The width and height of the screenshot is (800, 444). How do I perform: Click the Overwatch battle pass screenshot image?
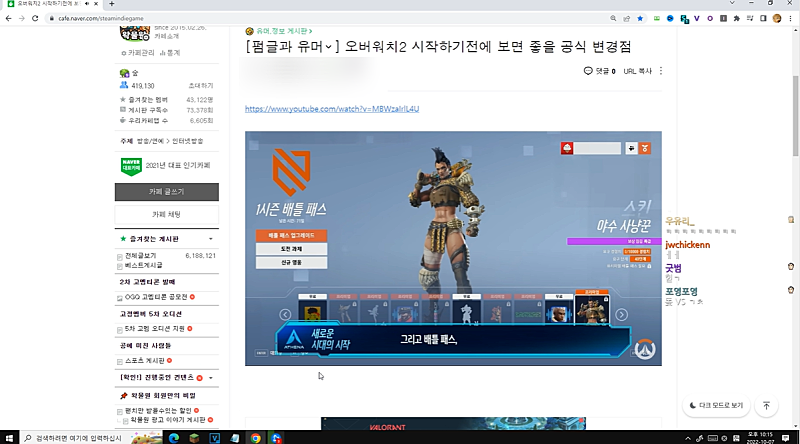coord(453,249)
